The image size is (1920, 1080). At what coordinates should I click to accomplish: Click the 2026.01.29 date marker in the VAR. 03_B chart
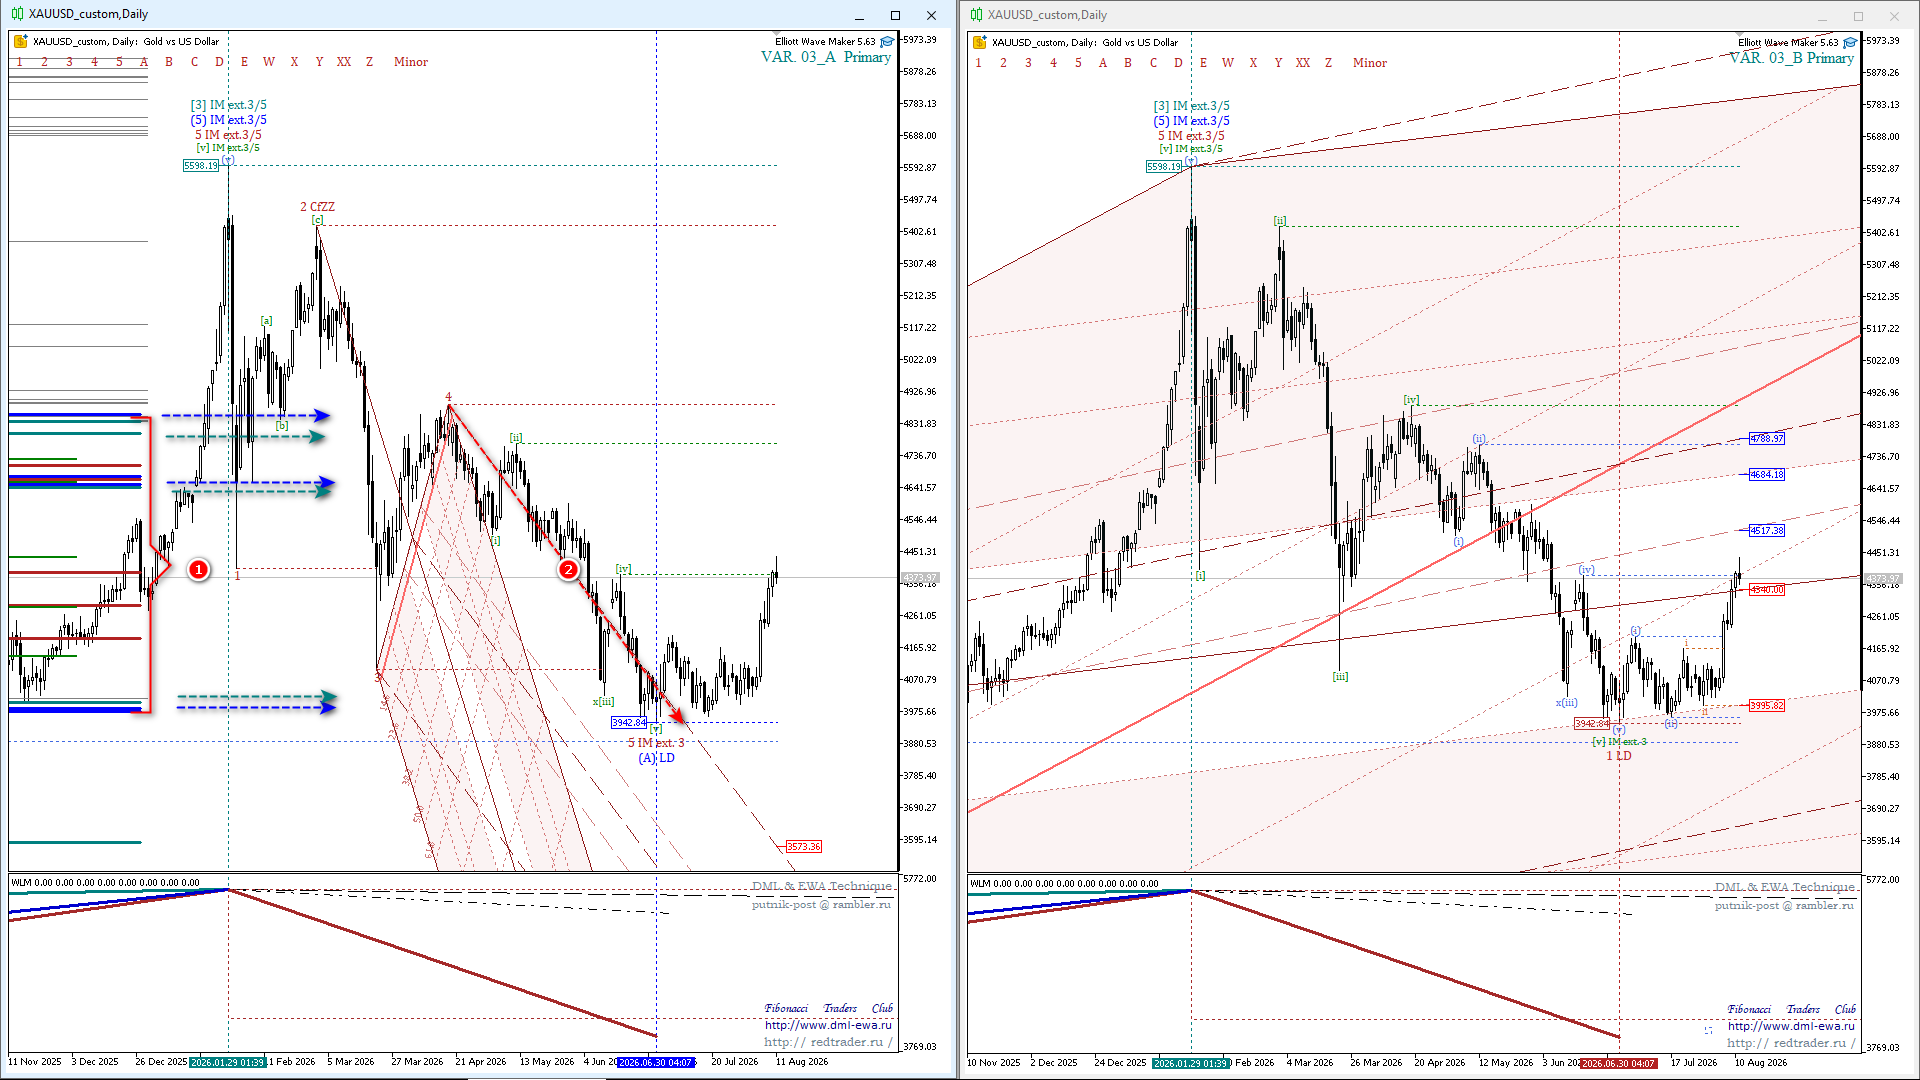[1191, 1063]
